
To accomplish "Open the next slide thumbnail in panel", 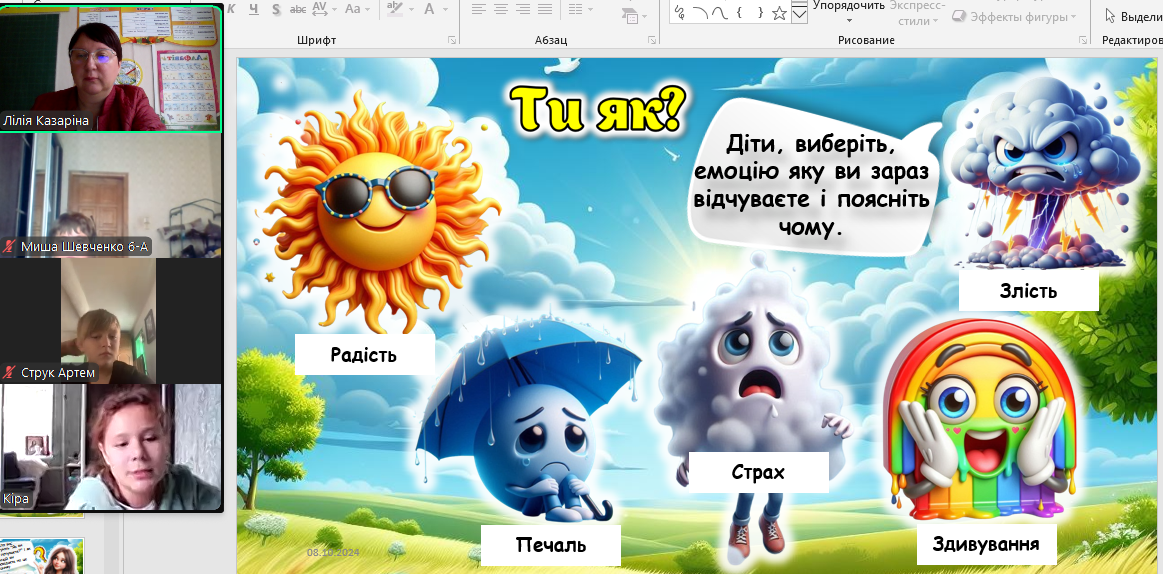I will [42, 556].
